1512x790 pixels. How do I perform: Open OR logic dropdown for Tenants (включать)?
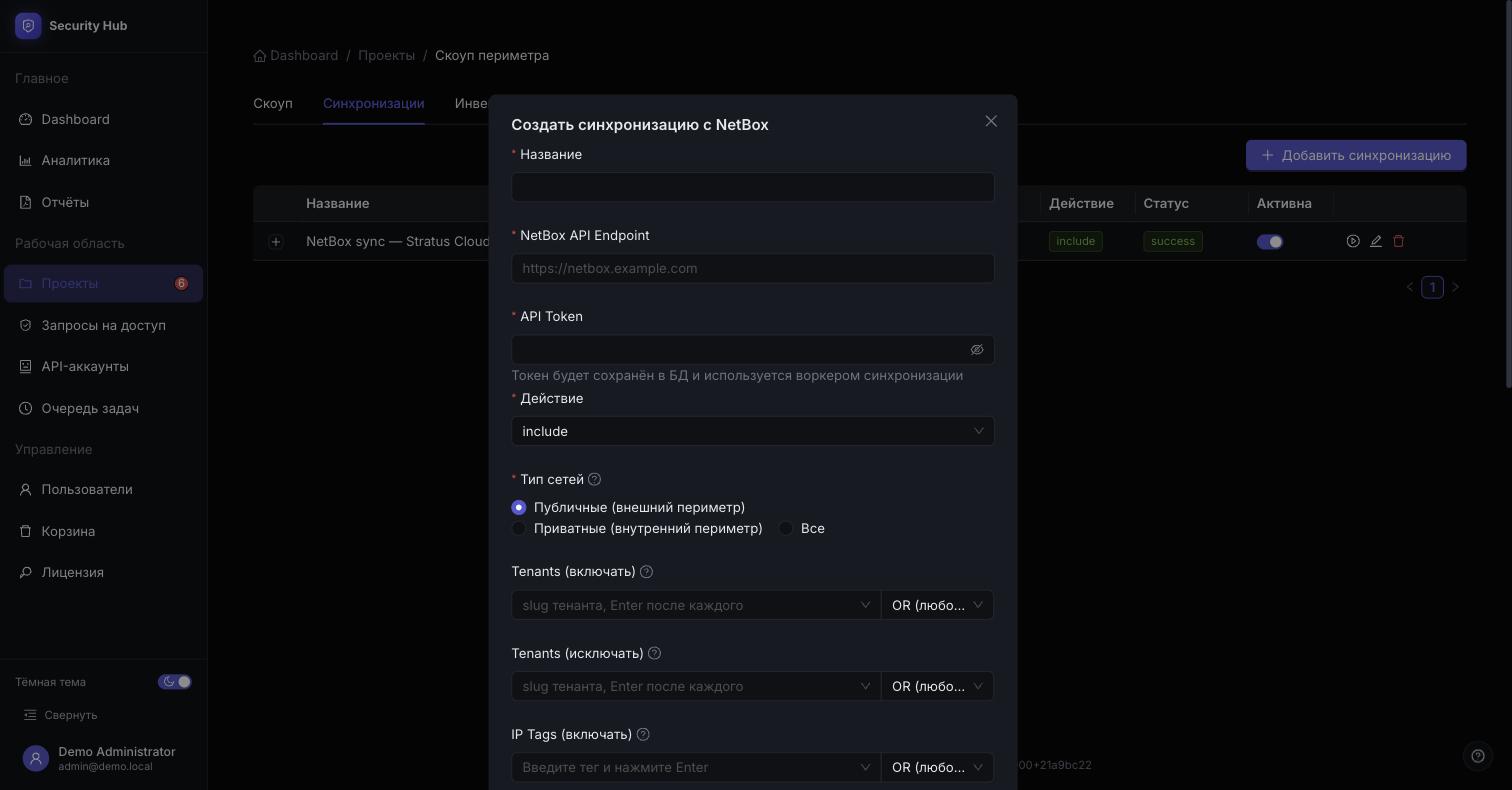pos(938,605)
